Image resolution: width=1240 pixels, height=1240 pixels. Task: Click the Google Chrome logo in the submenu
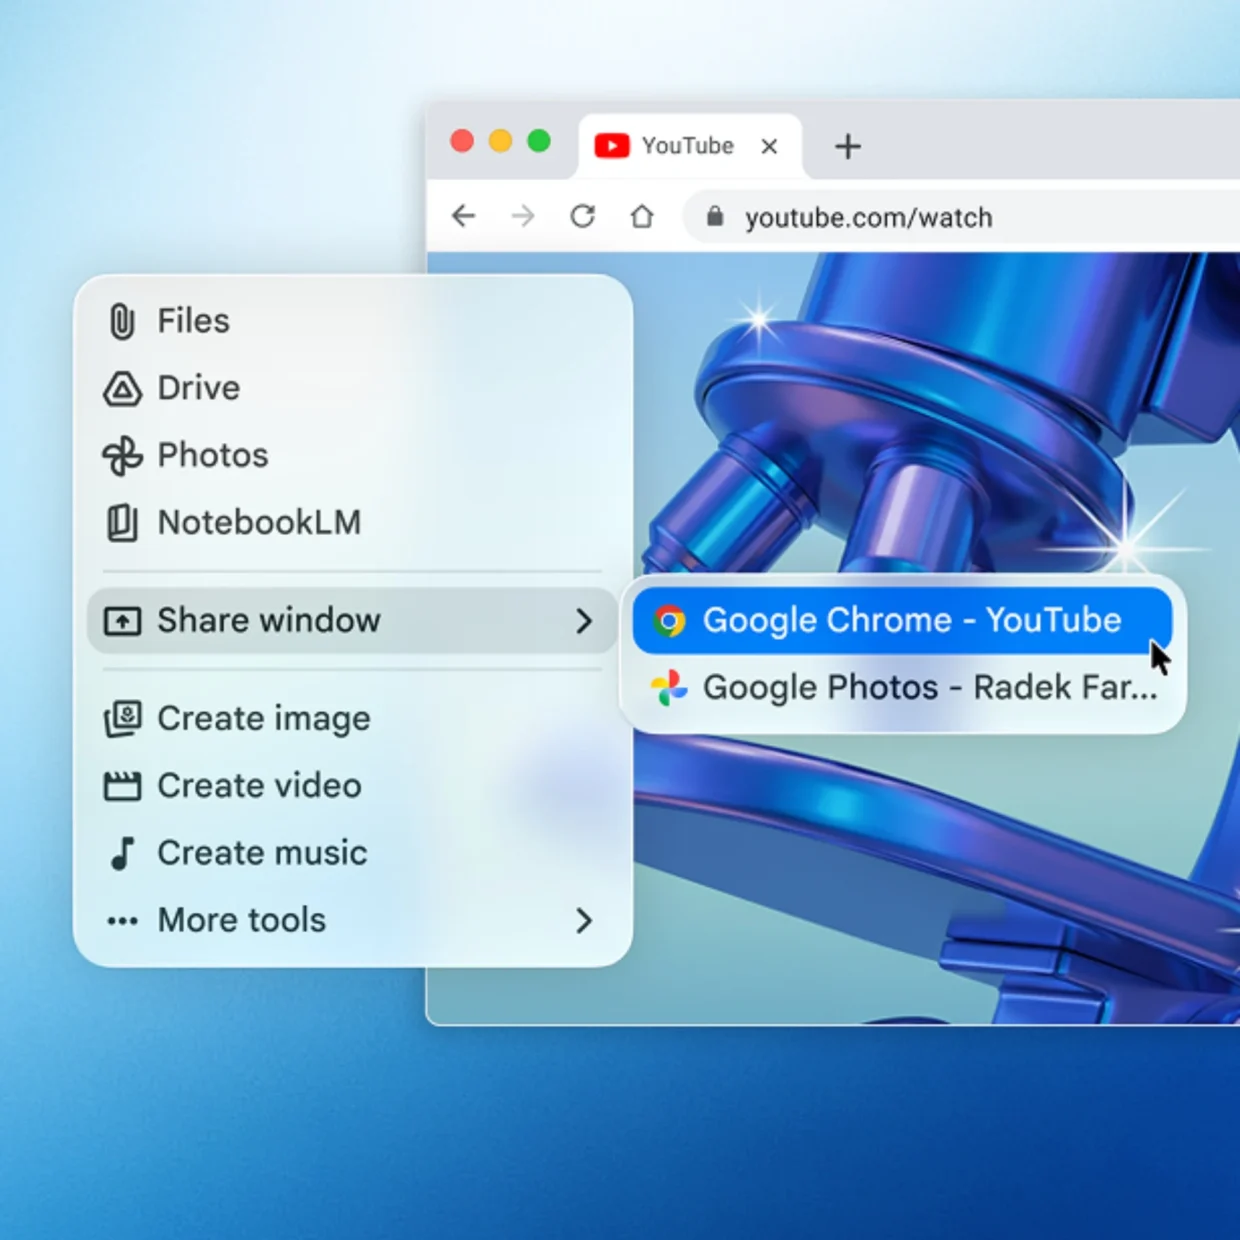671,620
